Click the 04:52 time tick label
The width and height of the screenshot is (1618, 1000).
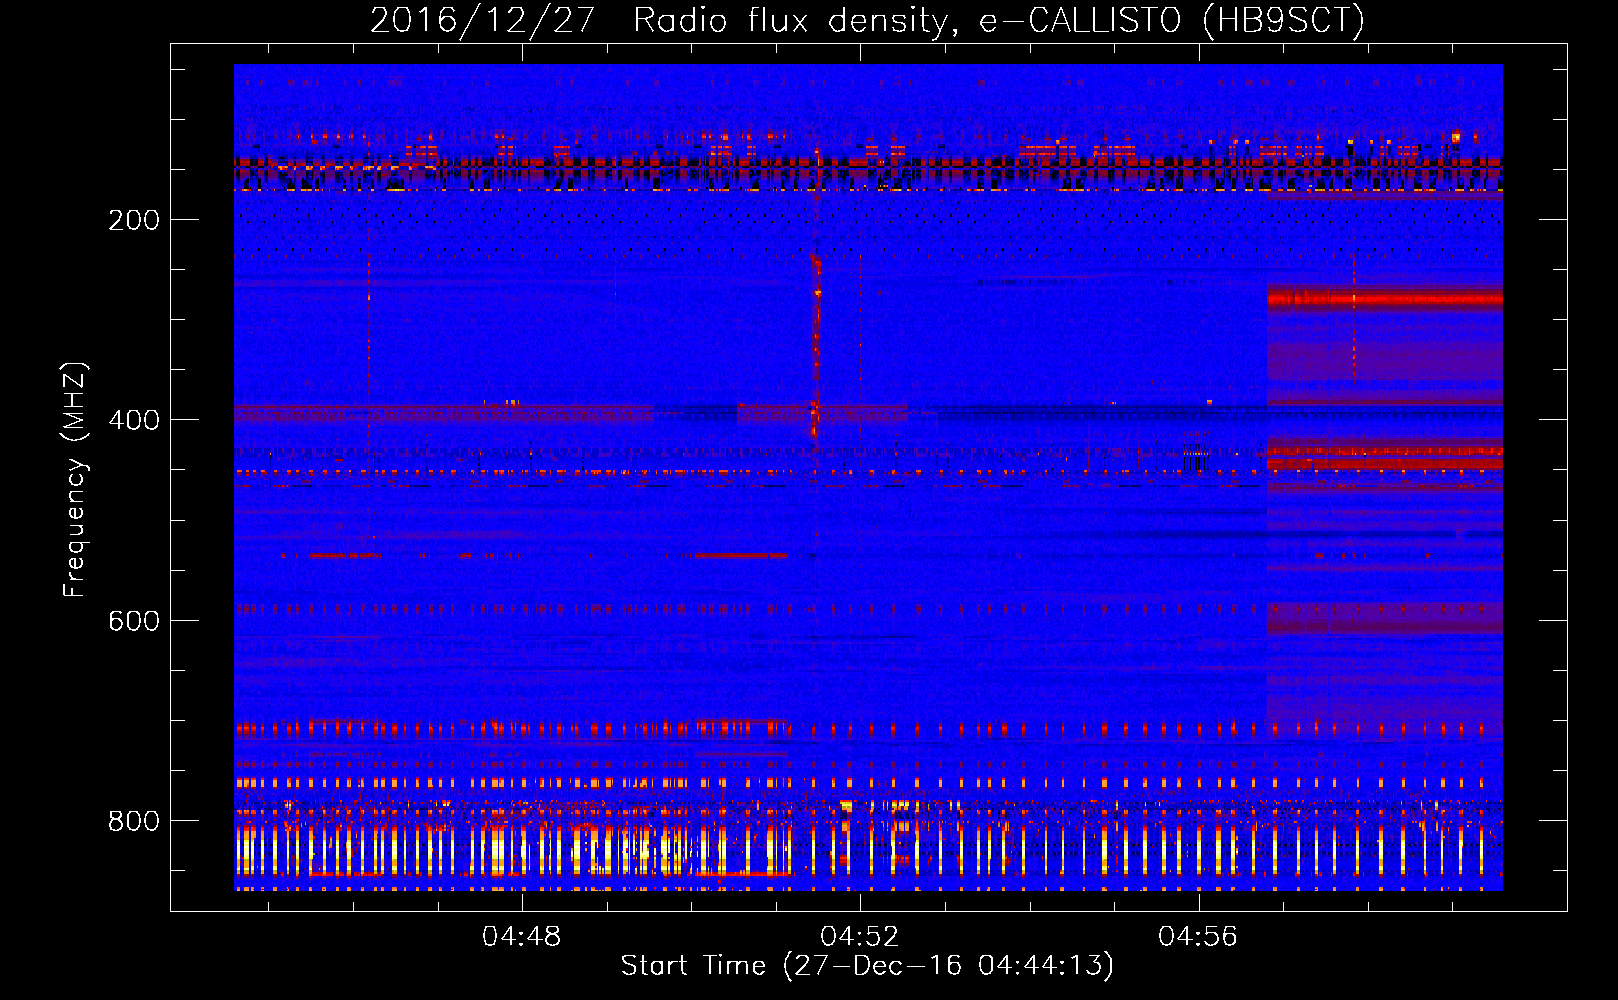pyautogui.click(x=859, y=937)
